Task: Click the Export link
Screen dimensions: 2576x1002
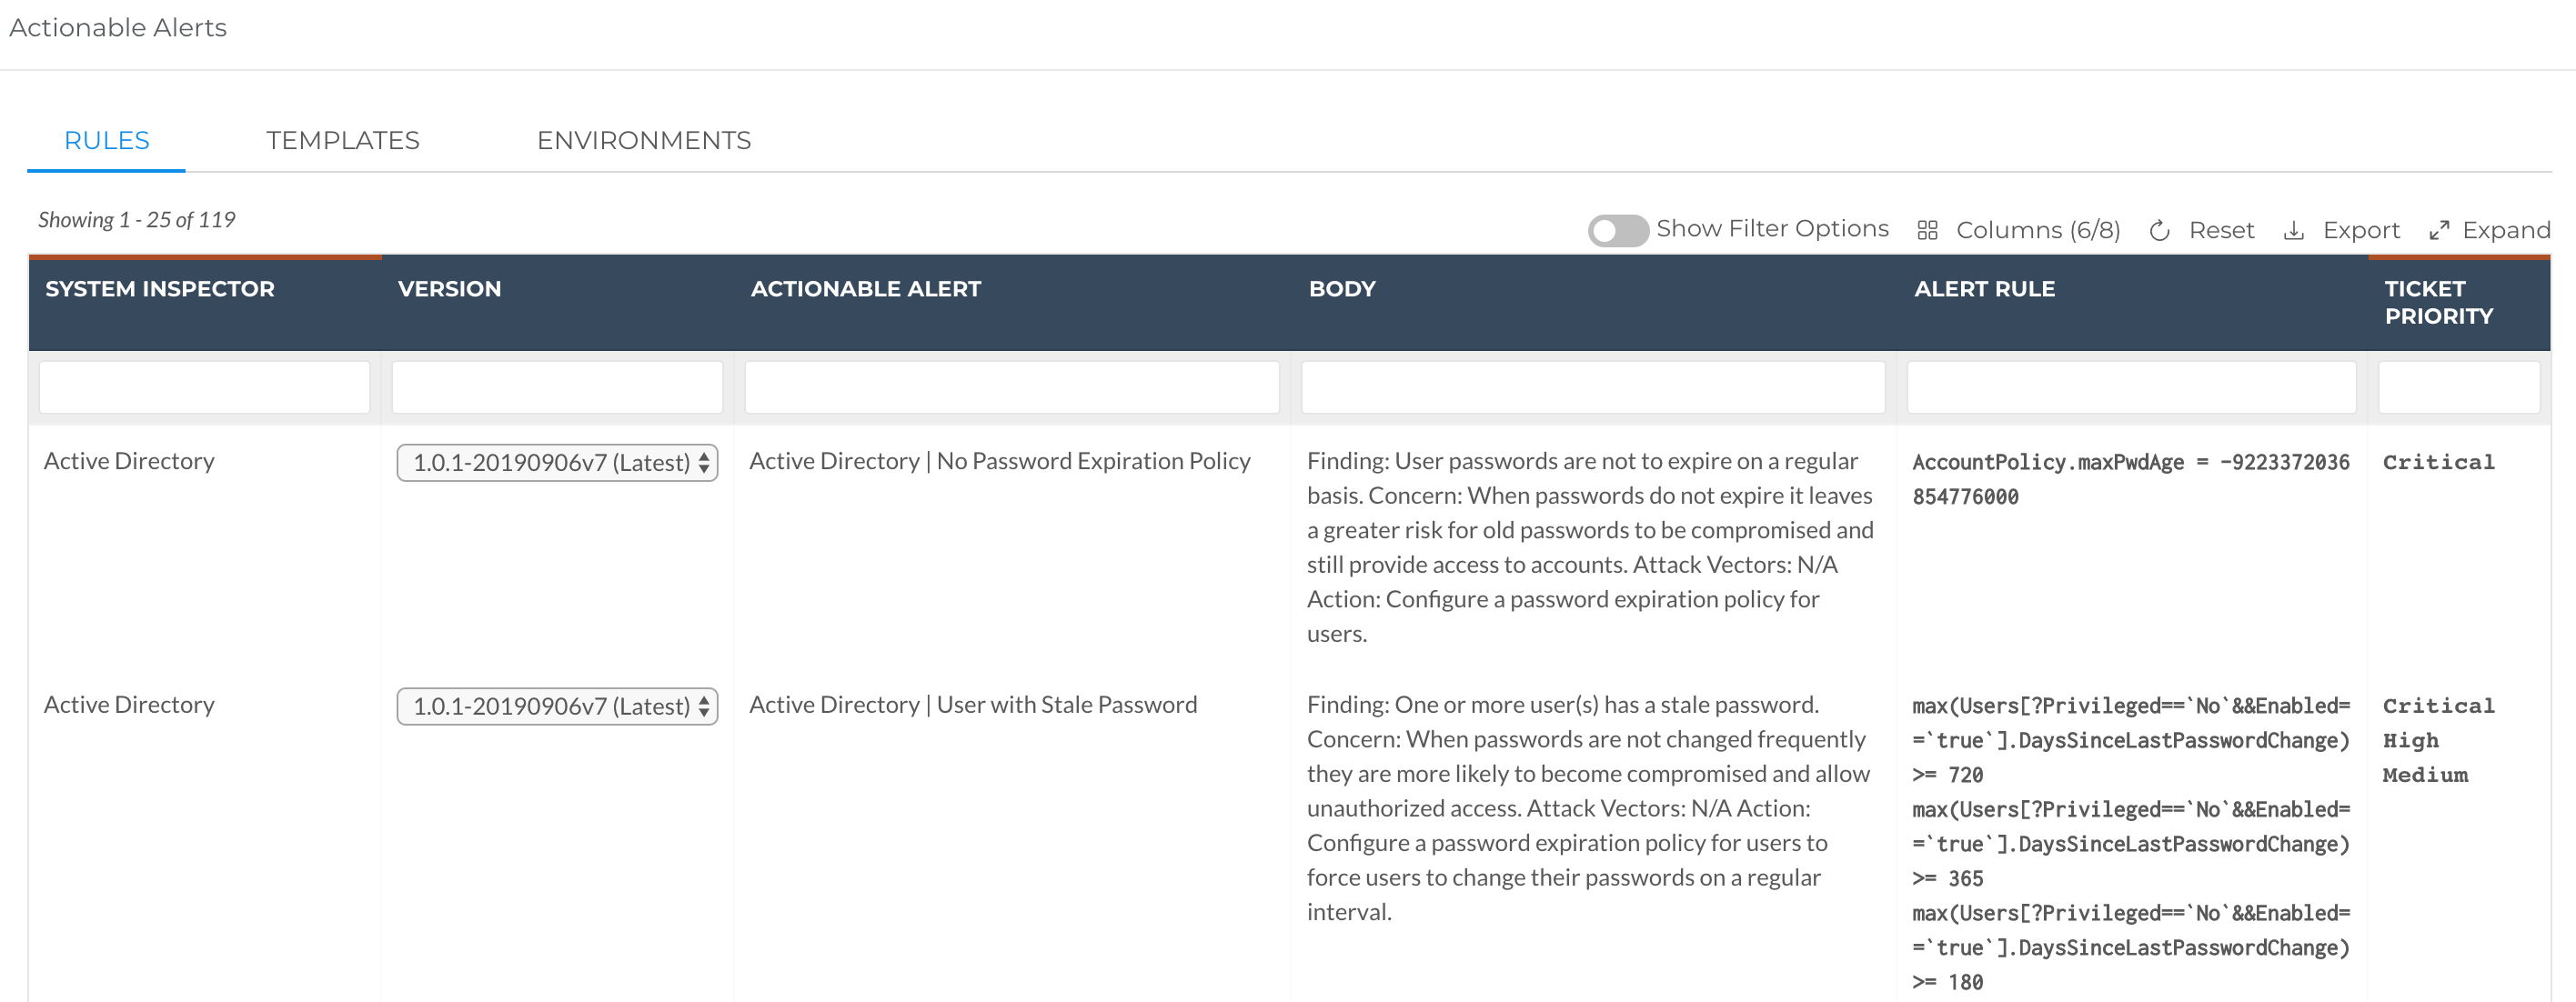Action: coord(2361,229)
